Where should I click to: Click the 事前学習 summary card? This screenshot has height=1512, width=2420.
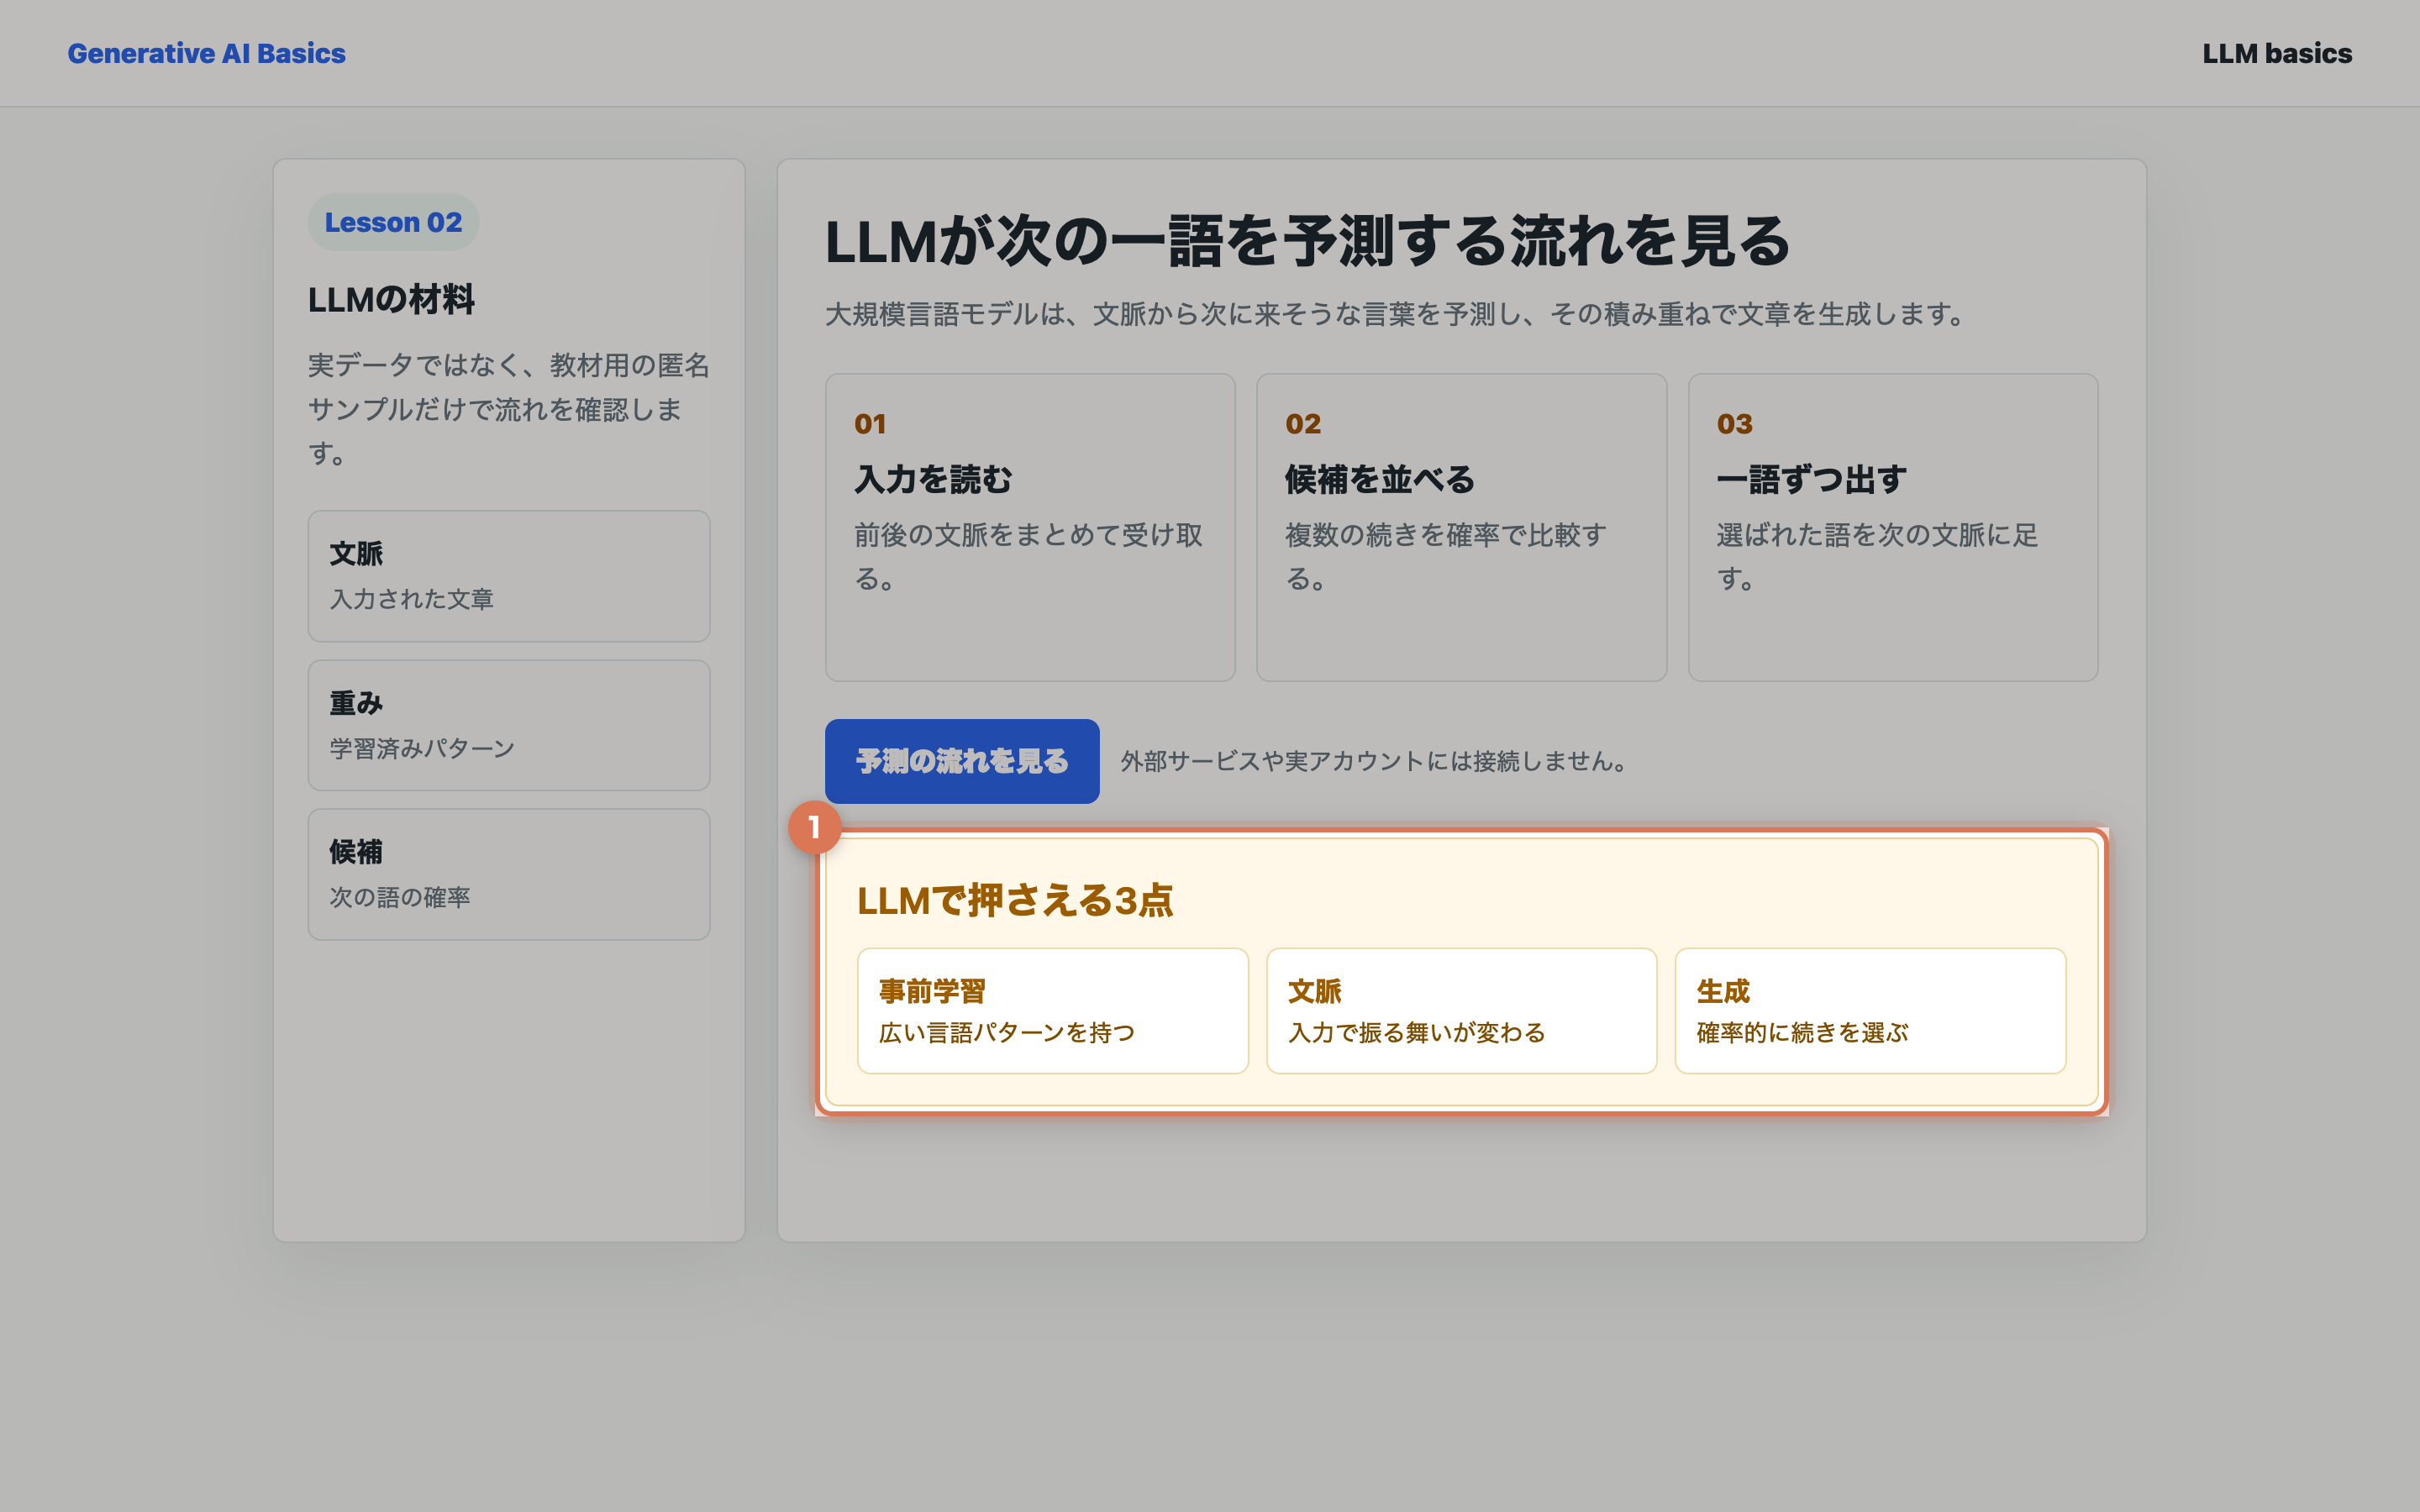1053,1011
